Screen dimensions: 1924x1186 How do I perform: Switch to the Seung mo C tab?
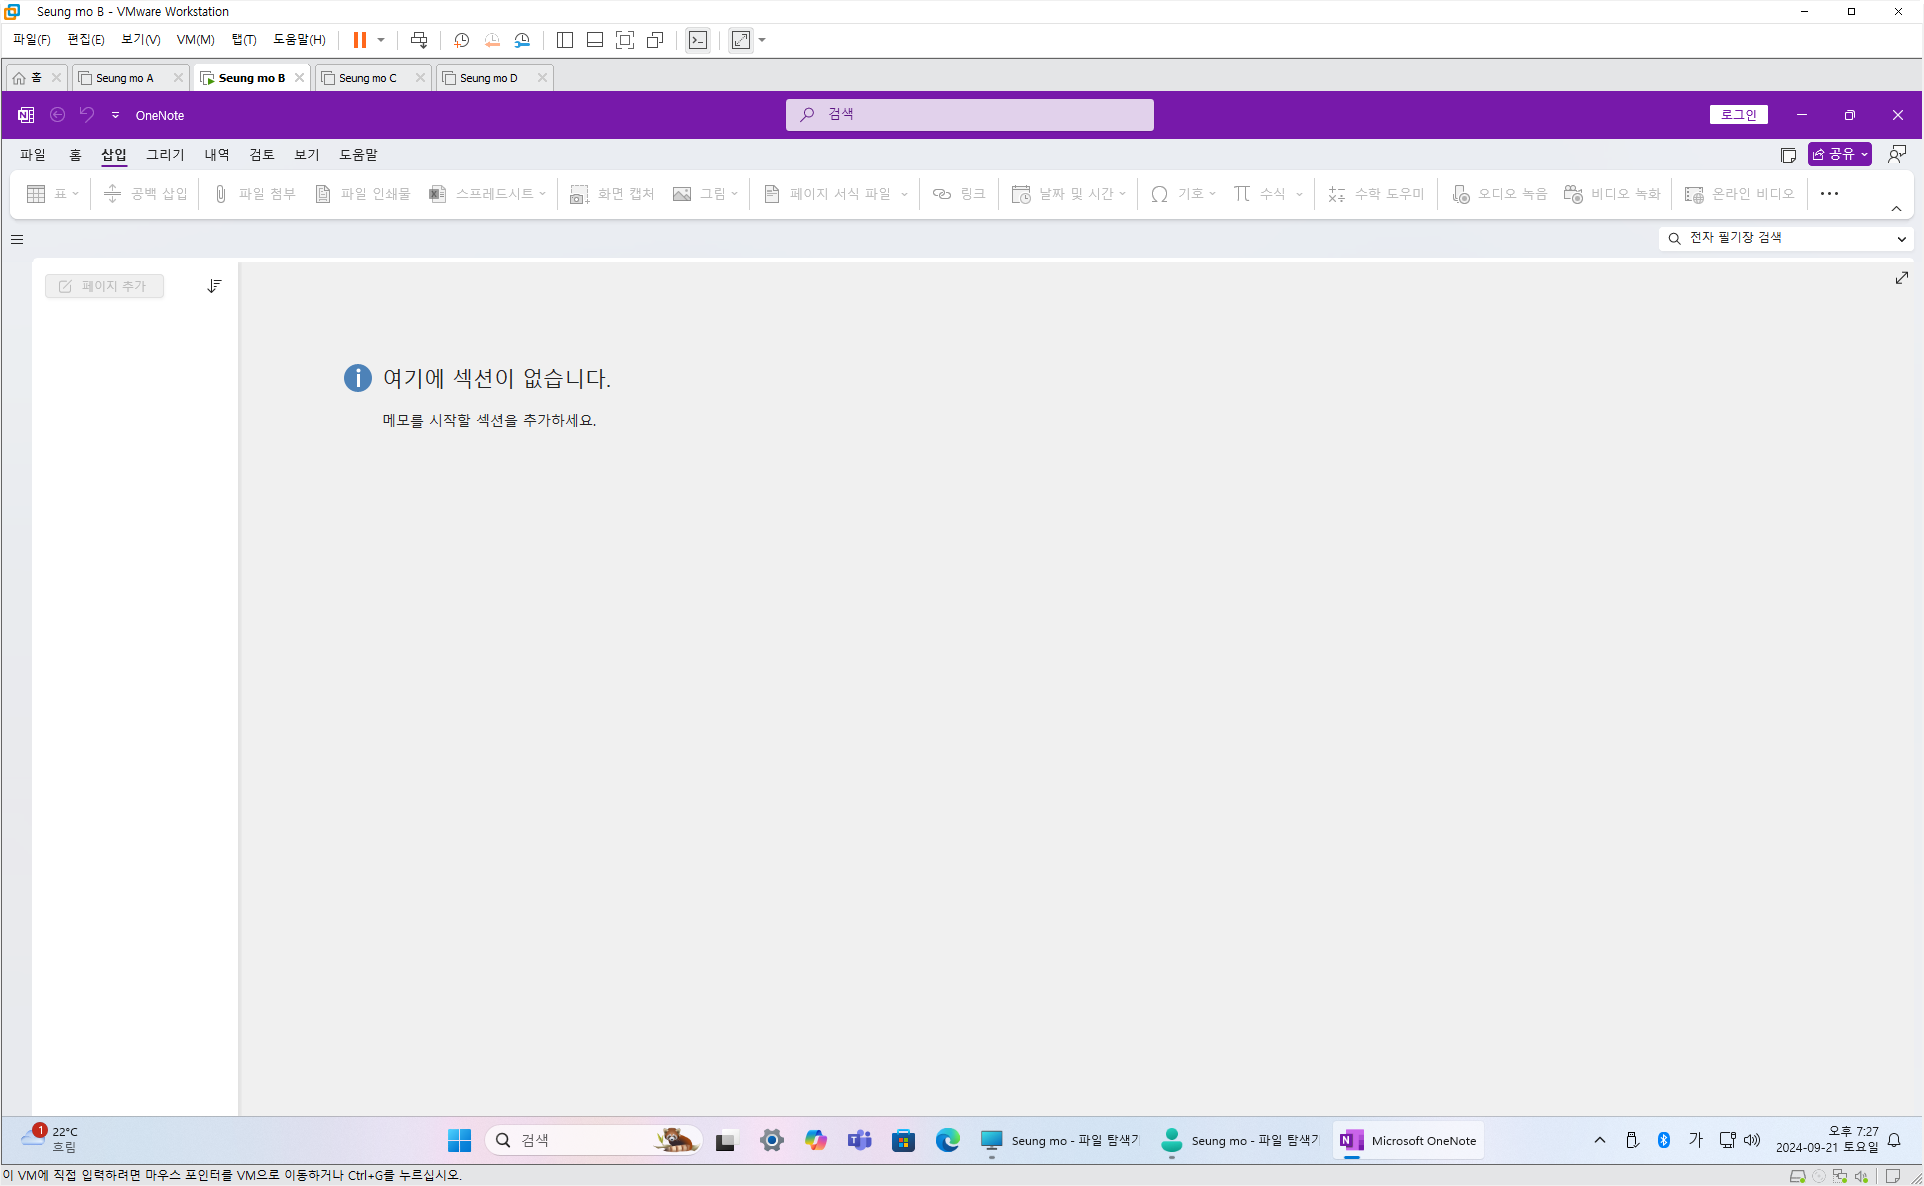(x=367, y=78)
